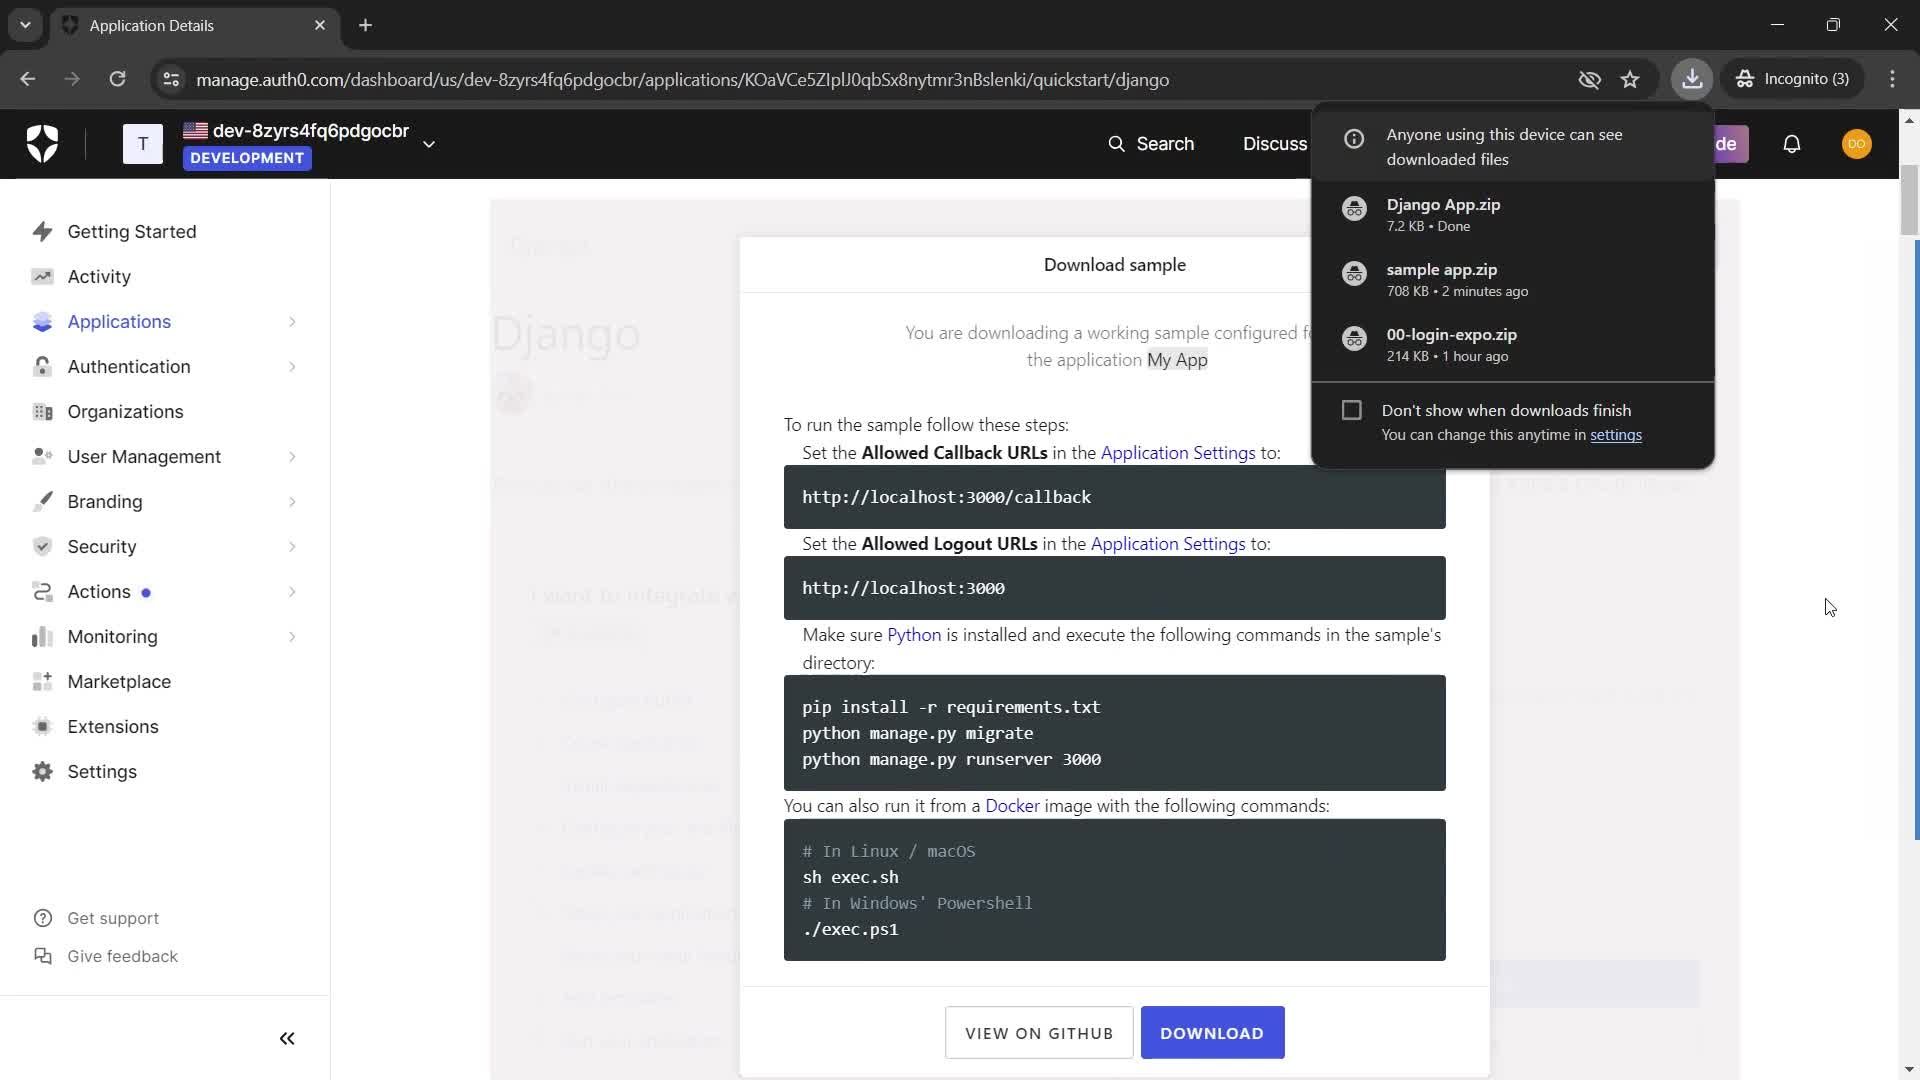Select the Application Details browser tab
1920x1080 pixels.
(195, 25)
